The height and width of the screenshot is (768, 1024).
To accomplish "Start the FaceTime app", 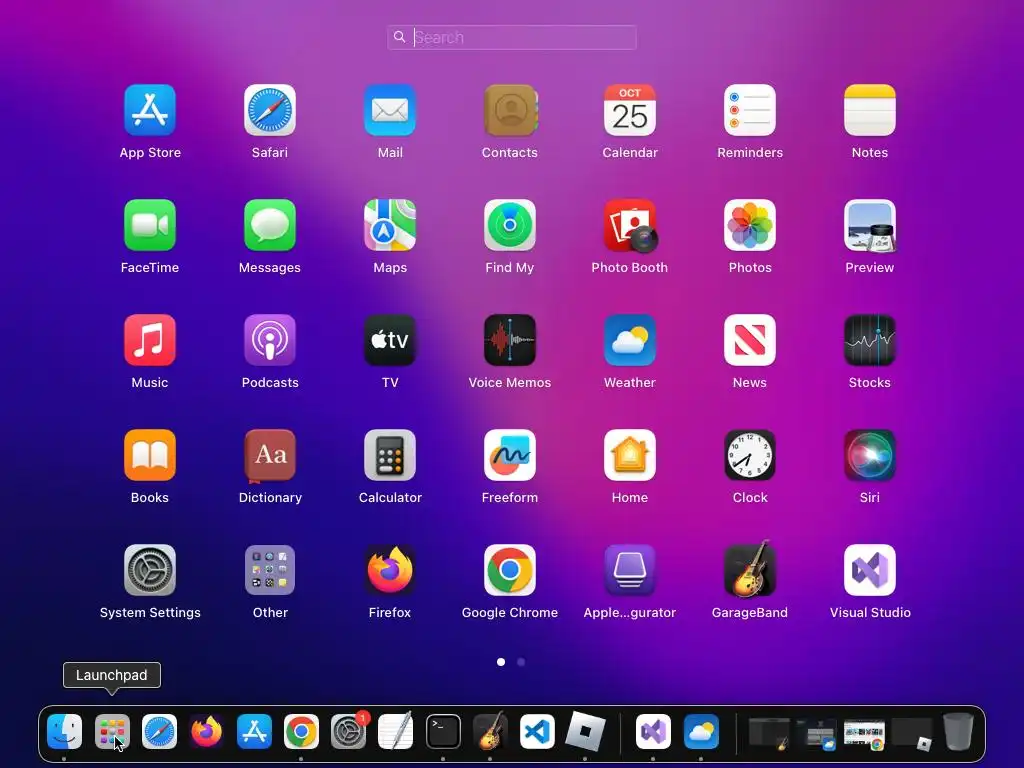I will [x=150, y=225].
